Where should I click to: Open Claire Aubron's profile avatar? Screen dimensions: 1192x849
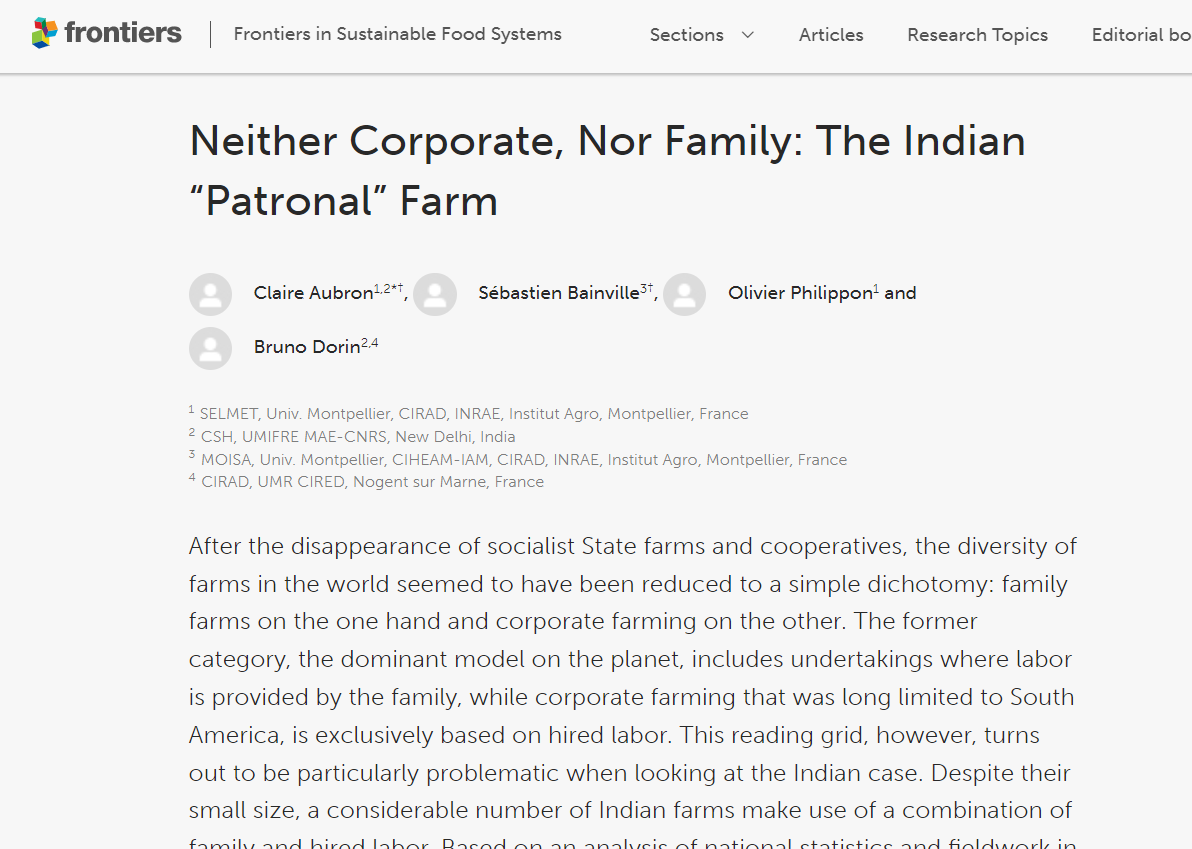click(x=210, y=294)
